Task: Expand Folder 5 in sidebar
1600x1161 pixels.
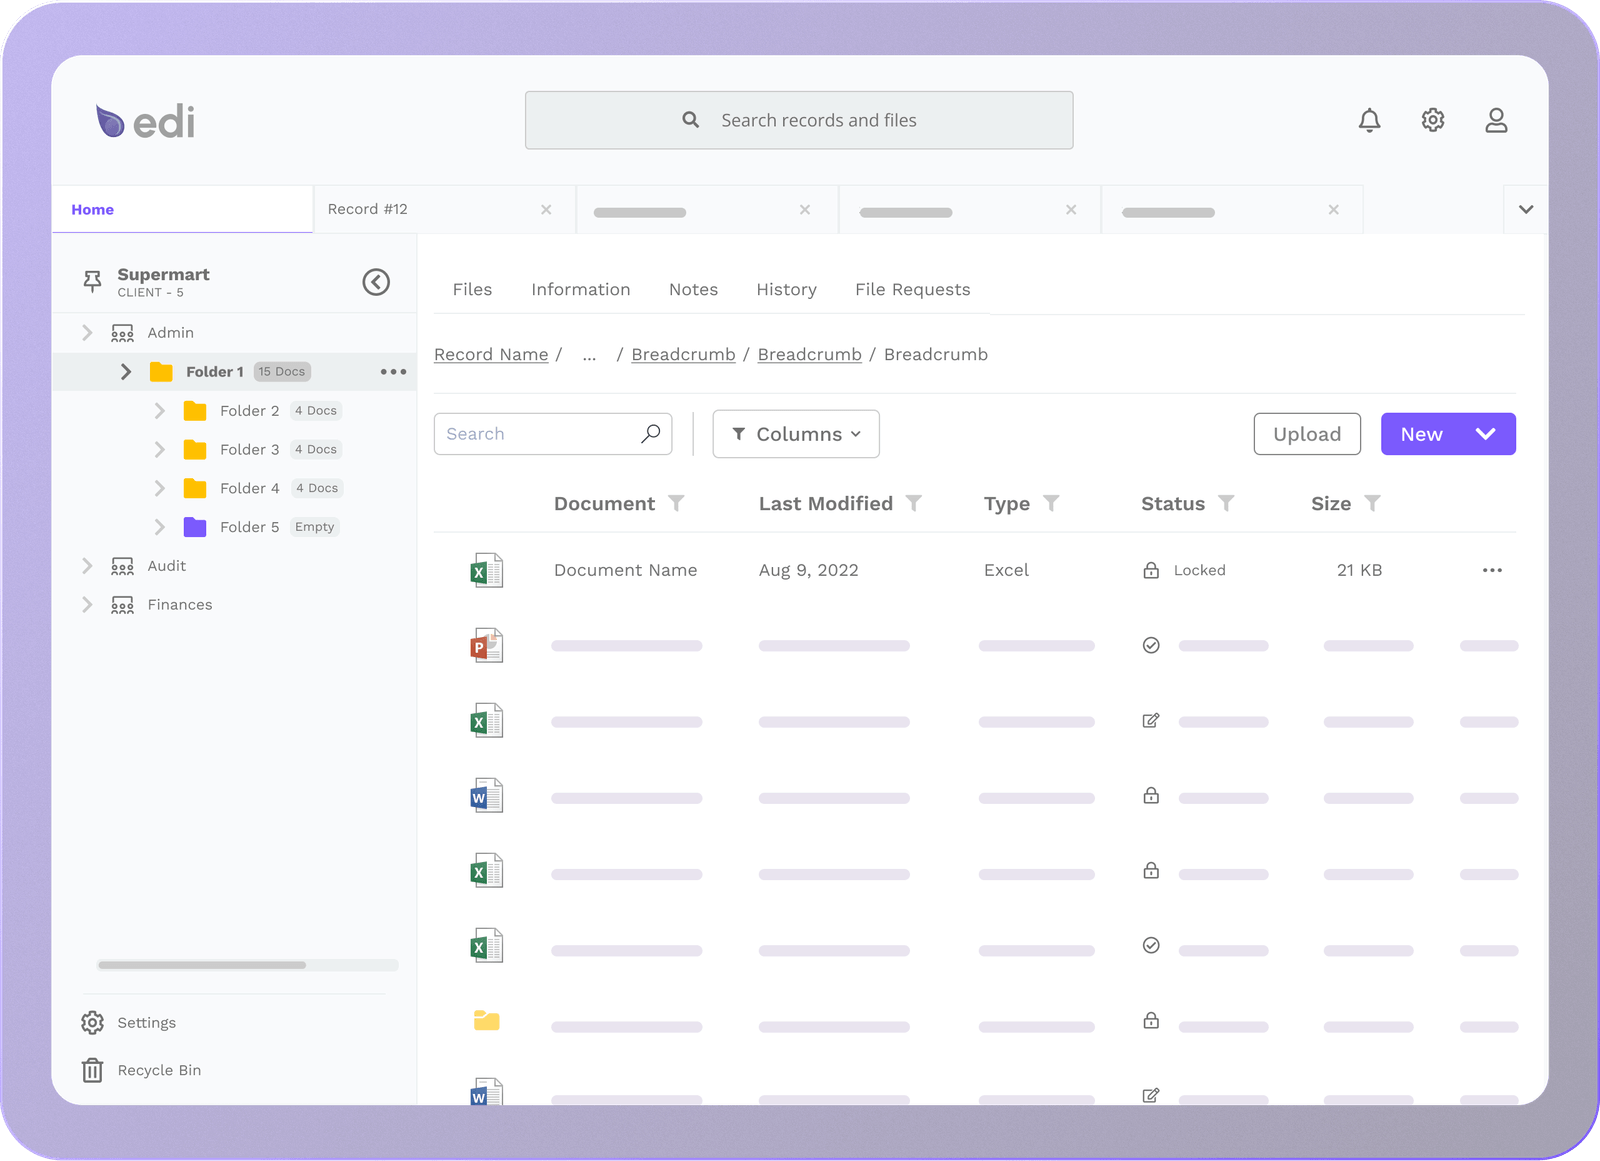Action: click(159, 527)
